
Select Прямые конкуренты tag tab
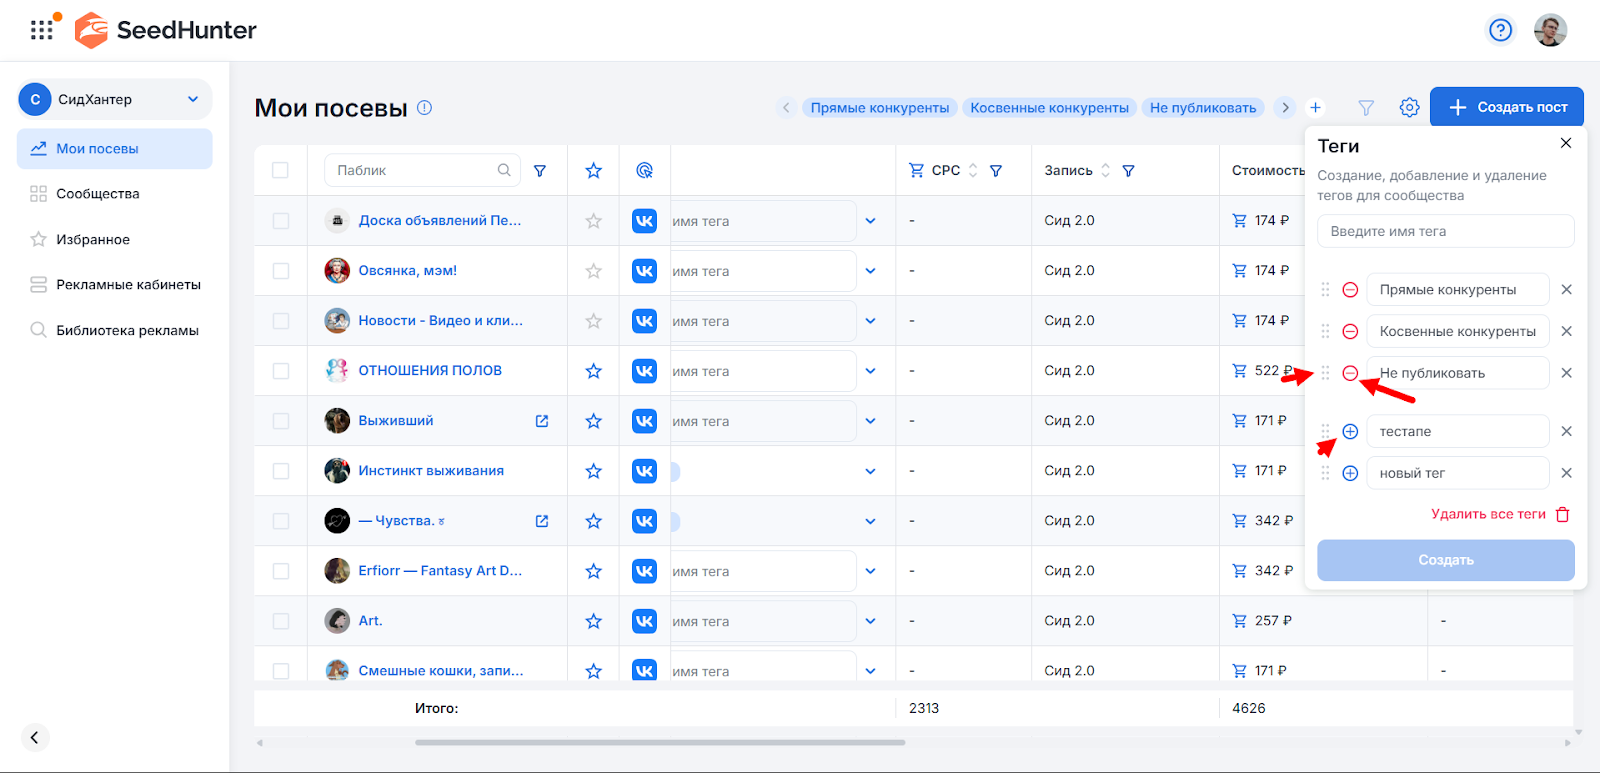[879, 108]
